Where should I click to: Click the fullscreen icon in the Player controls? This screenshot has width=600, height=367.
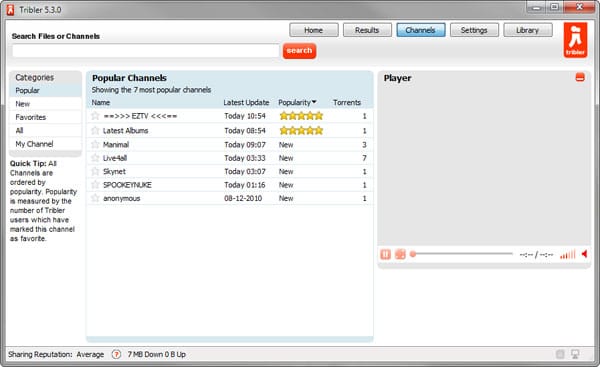point(400,254)
